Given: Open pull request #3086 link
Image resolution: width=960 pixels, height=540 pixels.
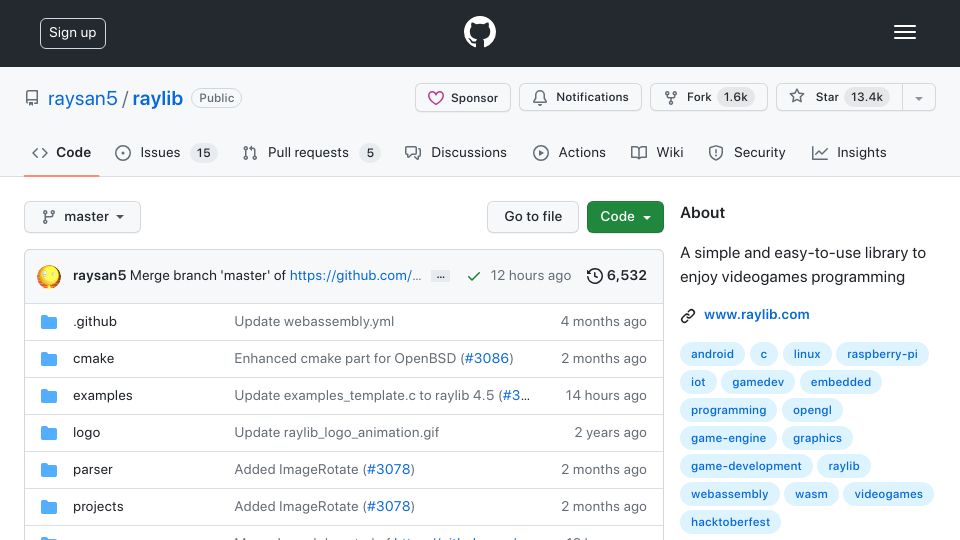Looking at the screenshot, I should pyautogui.click(x=487, y=359).
